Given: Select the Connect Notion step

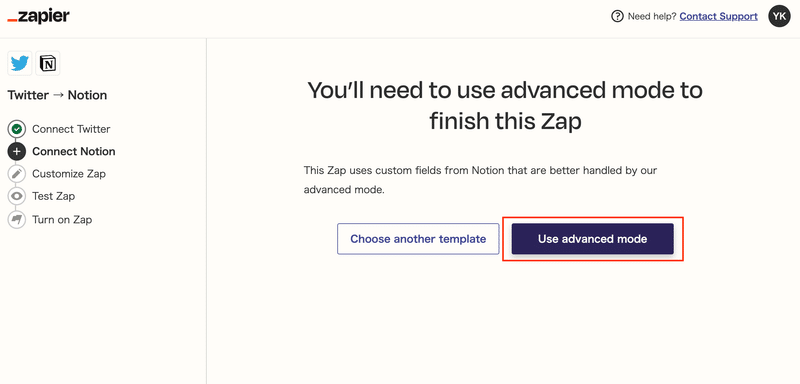Looking at the screenshot, I should point(73,151).
